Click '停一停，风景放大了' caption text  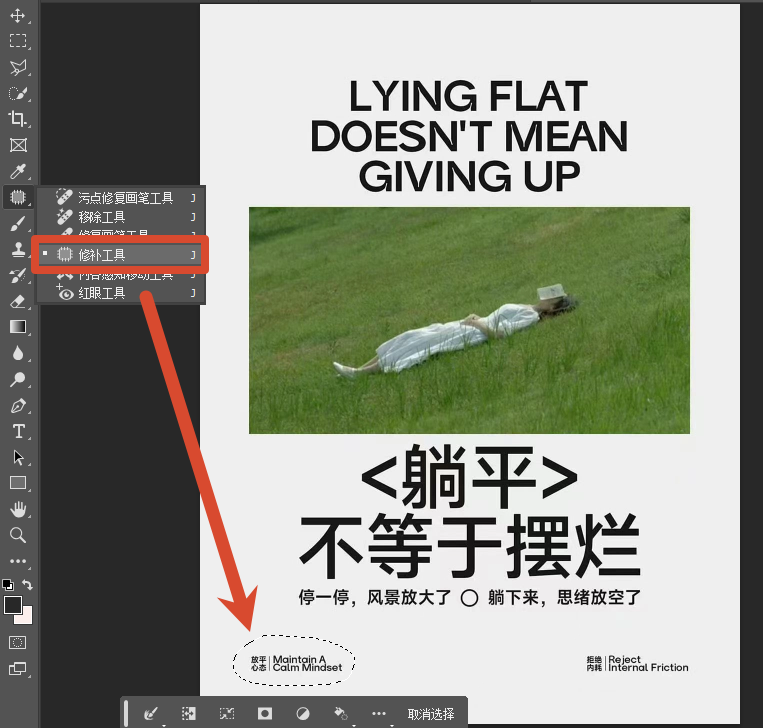click(375, 597)
